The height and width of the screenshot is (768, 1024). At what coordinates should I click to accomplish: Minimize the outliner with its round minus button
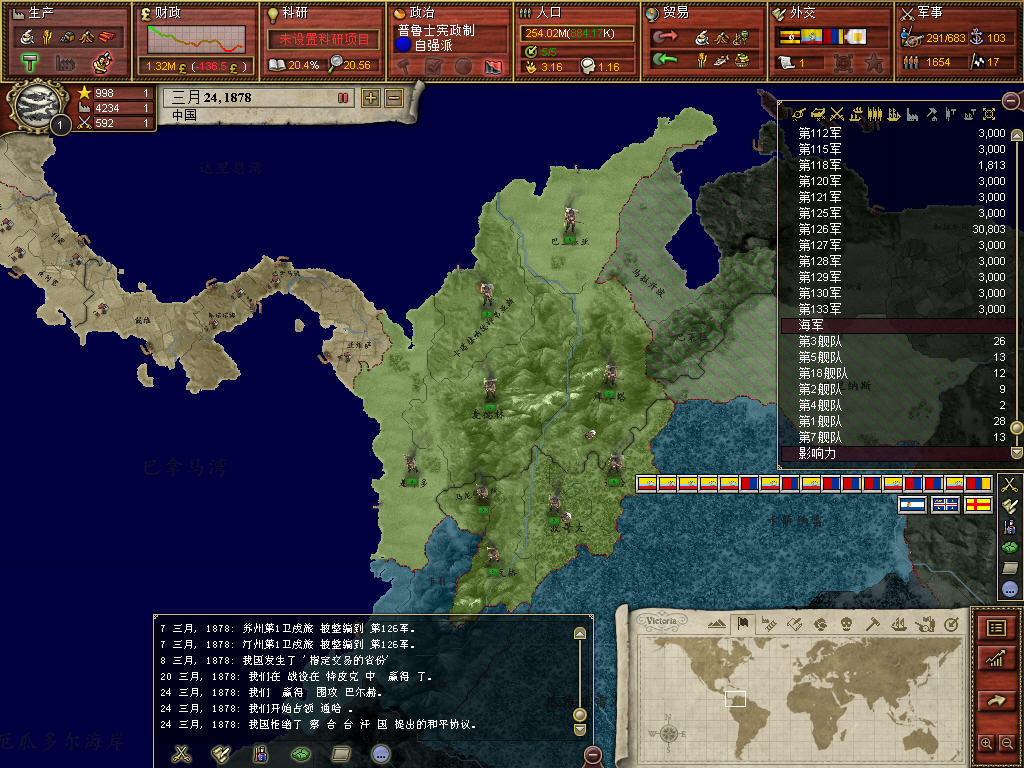click(1011, 101)
